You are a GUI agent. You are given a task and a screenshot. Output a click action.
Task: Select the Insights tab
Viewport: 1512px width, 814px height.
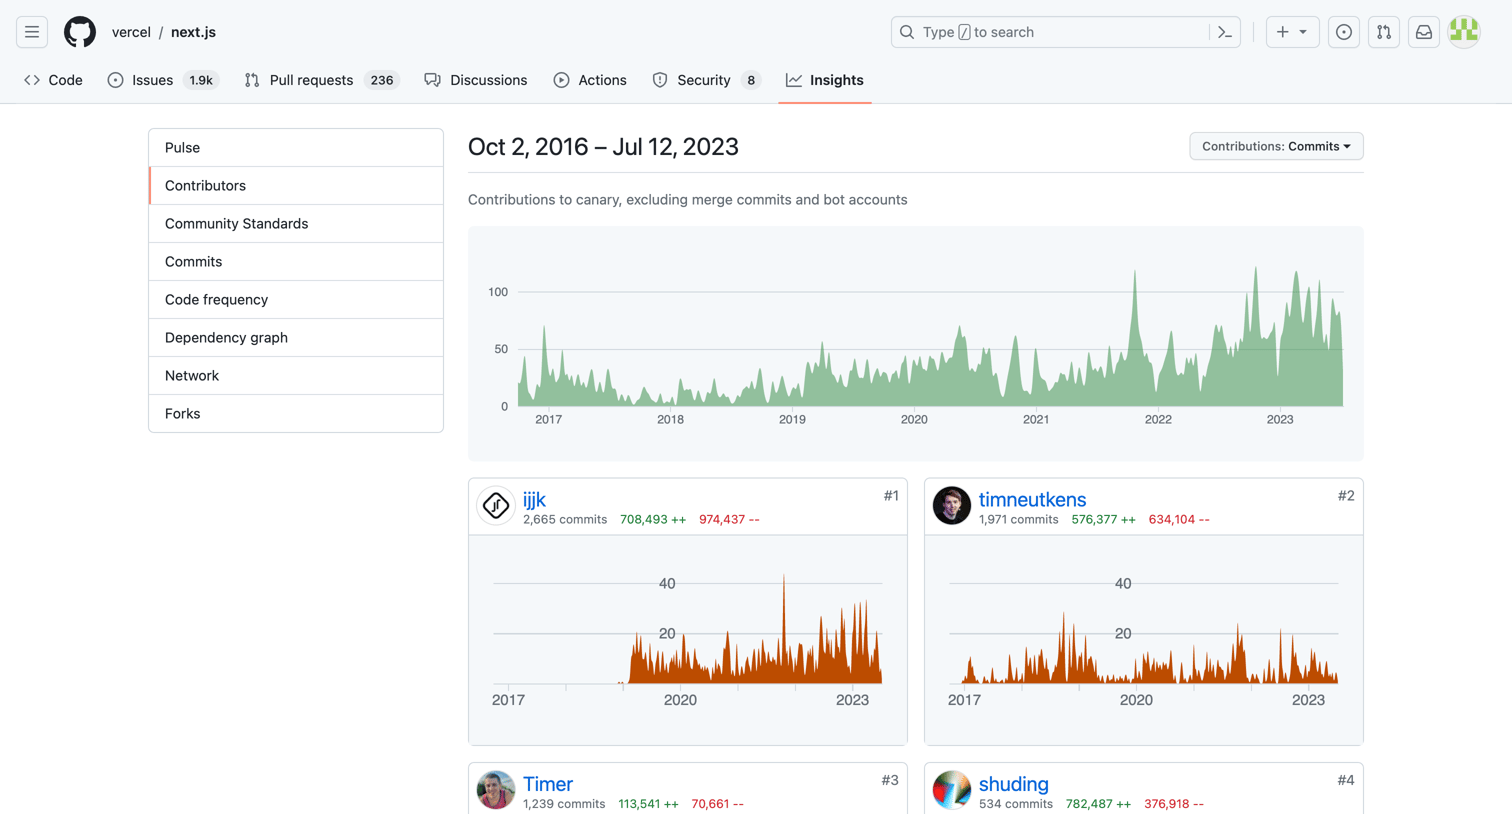pos(825,80)
